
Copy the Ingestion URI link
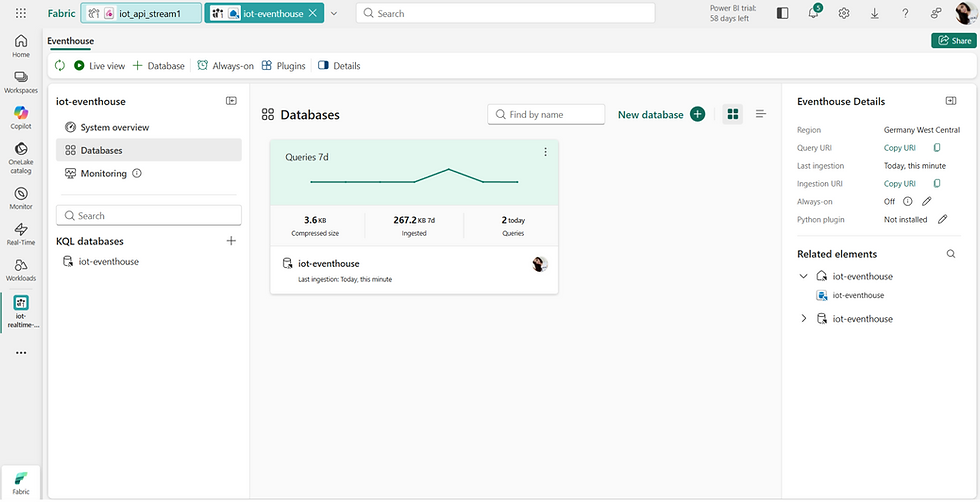click(x=899, y=184)
